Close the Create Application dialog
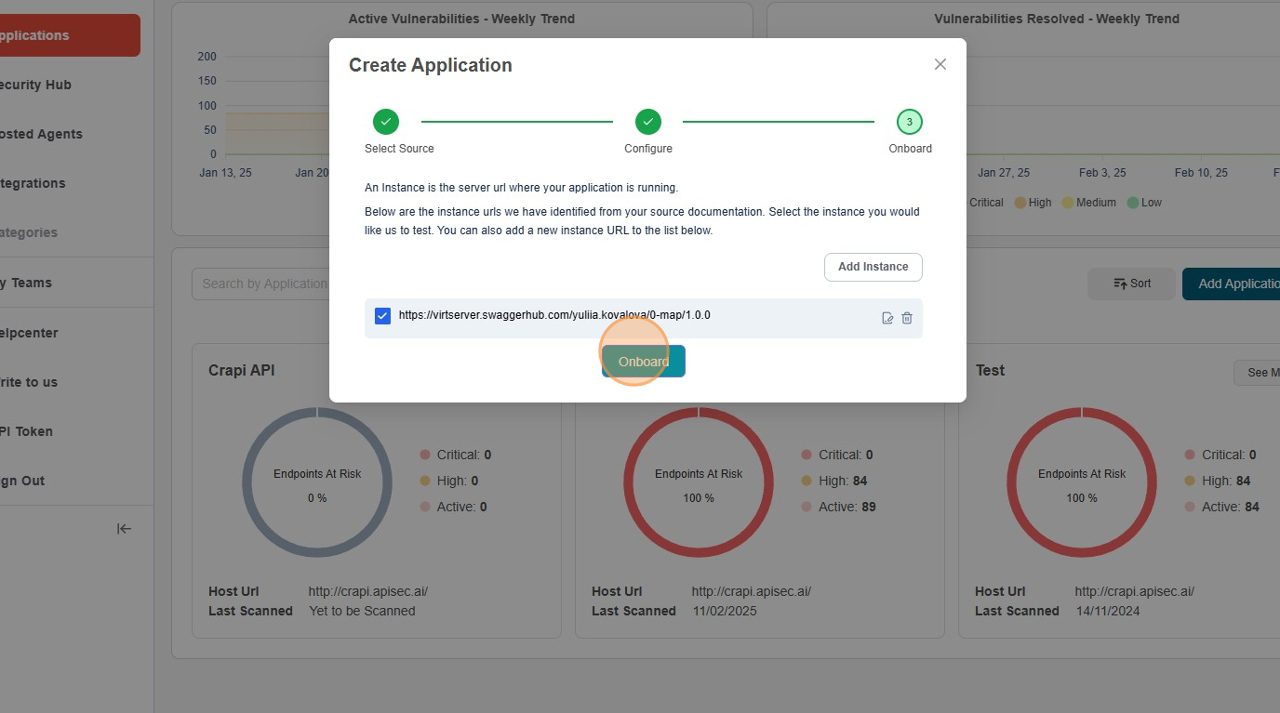The width and height of the screenshot is (1280, 713). pos(940,64)
